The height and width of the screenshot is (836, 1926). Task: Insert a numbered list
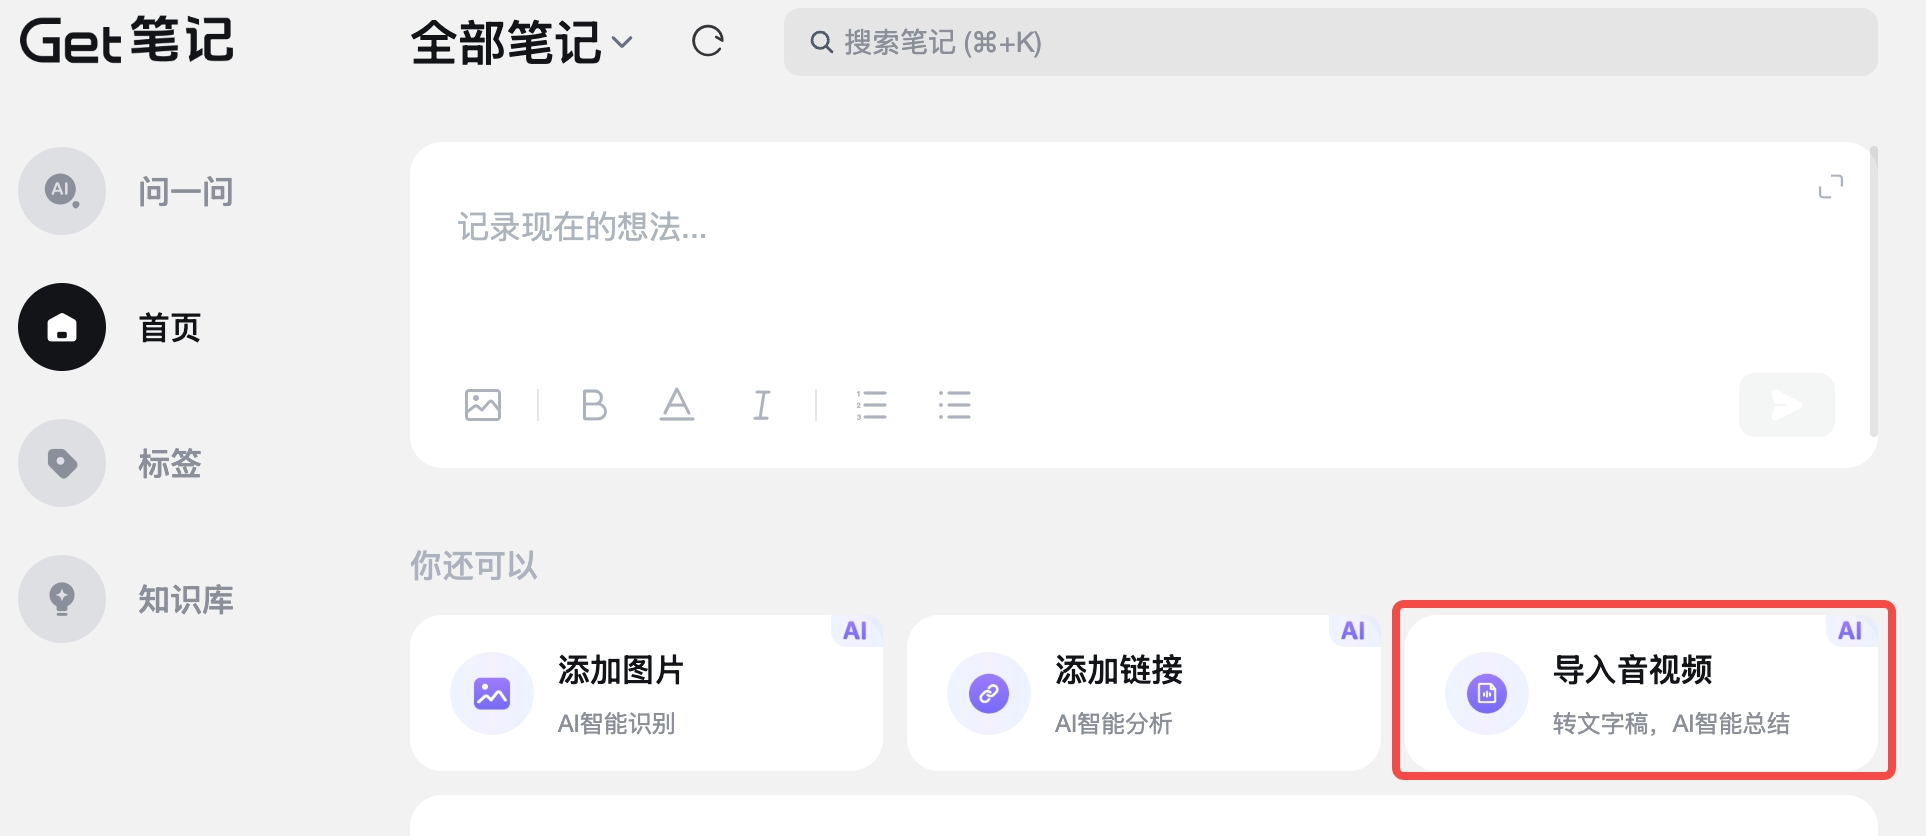pyautogui.click(x=871, y=405)
